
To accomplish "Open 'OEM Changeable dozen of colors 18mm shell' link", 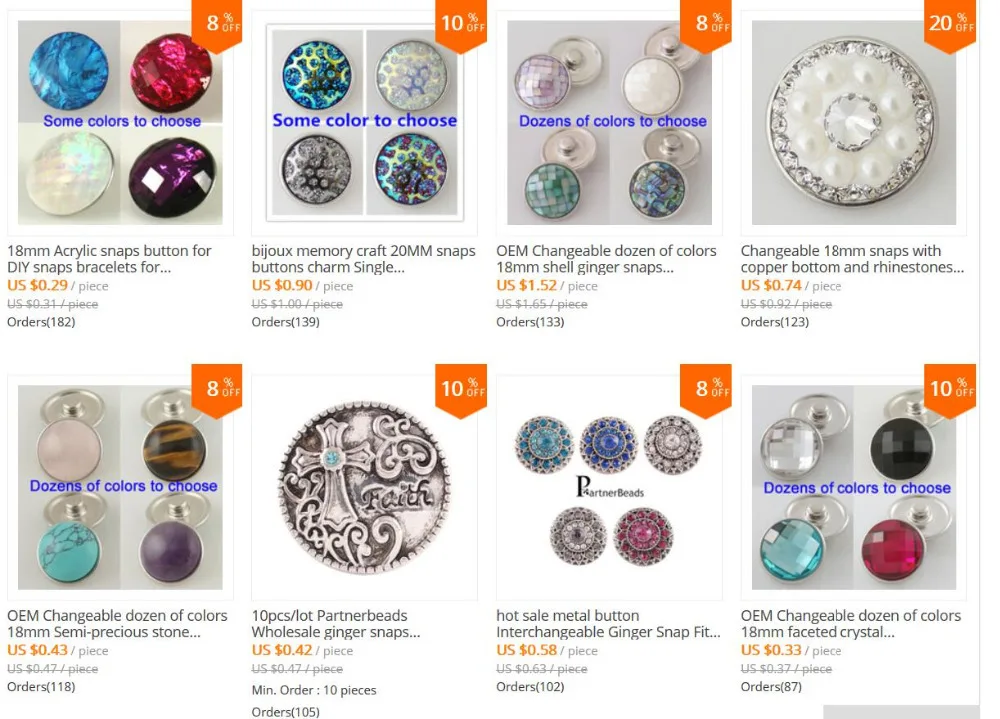I will click(607, 259).
